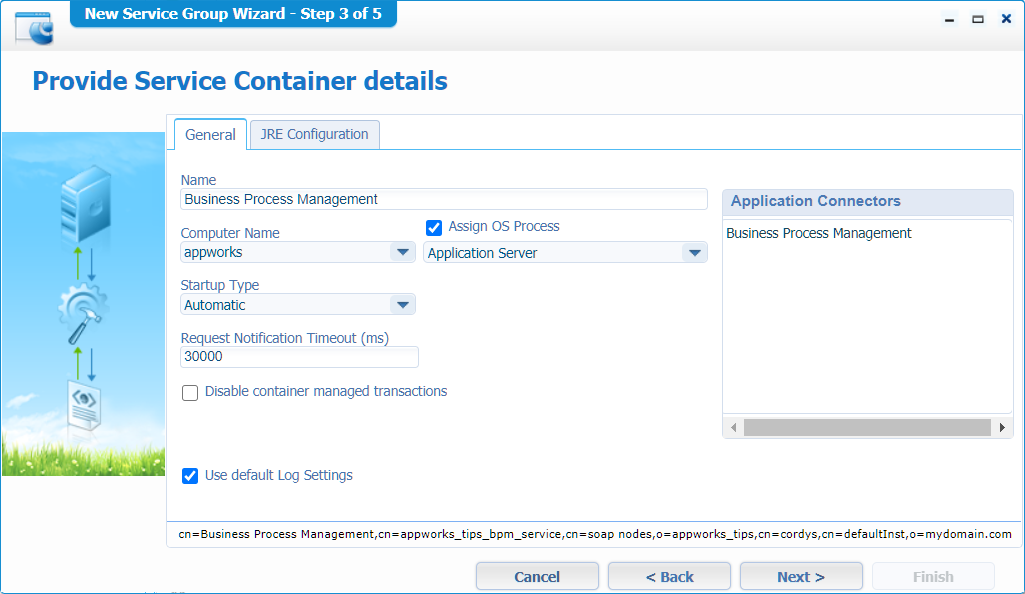Select the General tab
This screenshot has width=1025, height=594.
pyautogui.click(x=210, y=135)
